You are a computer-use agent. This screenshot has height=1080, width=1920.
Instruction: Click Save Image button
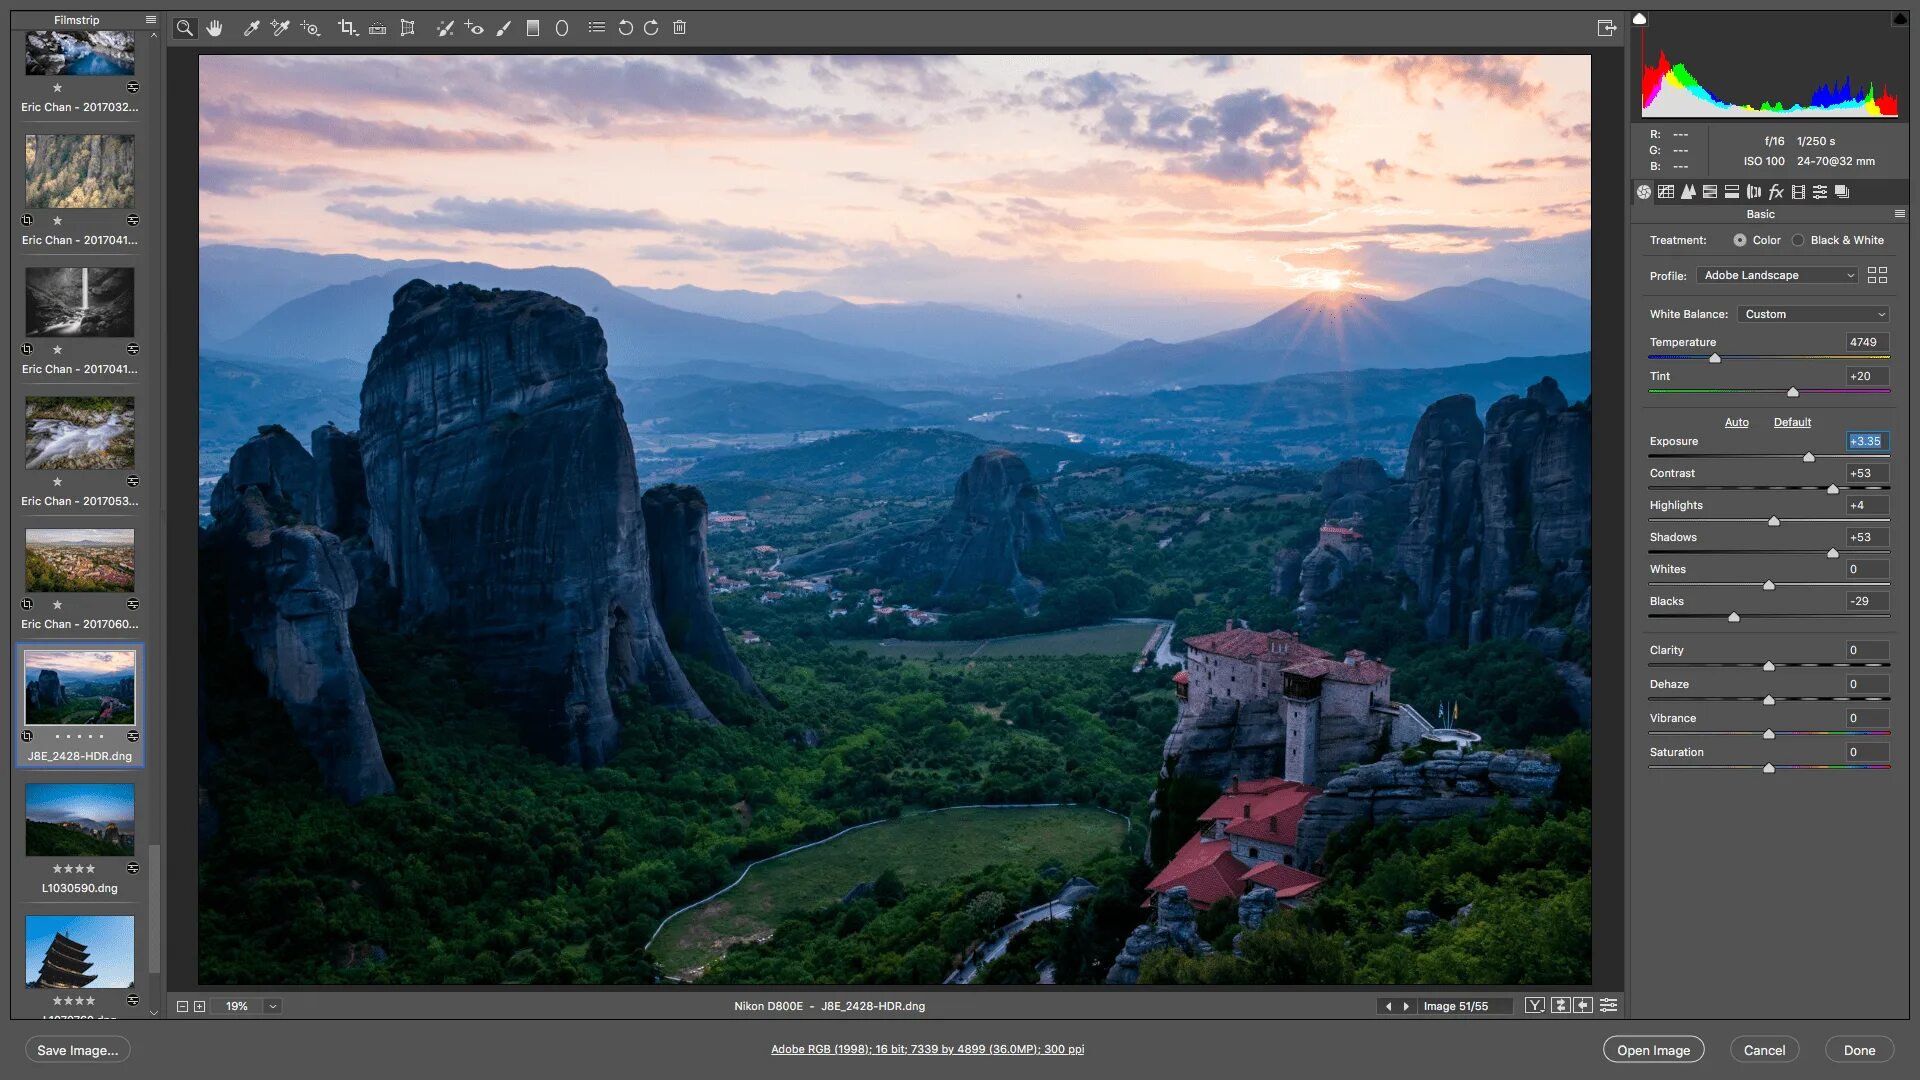coord(77,1050)
